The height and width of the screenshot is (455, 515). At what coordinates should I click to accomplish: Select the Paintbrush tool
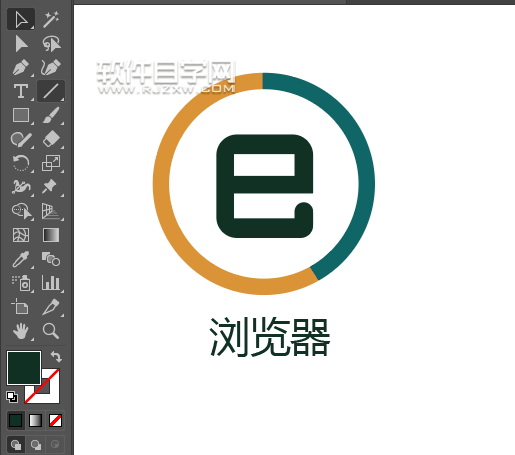coord(51,115)
